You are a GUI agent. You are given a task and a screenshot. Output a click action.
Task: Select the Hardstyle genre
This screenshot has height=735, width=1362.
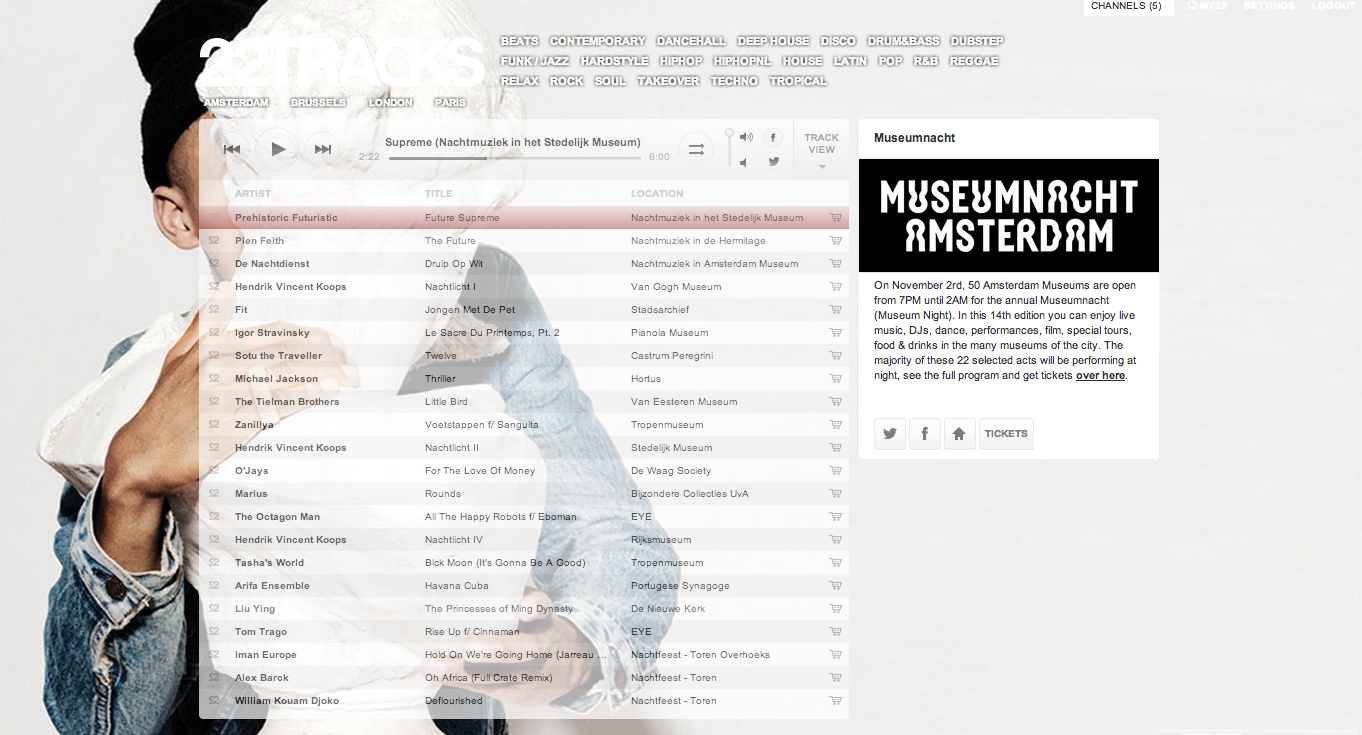tap(615, 61)
